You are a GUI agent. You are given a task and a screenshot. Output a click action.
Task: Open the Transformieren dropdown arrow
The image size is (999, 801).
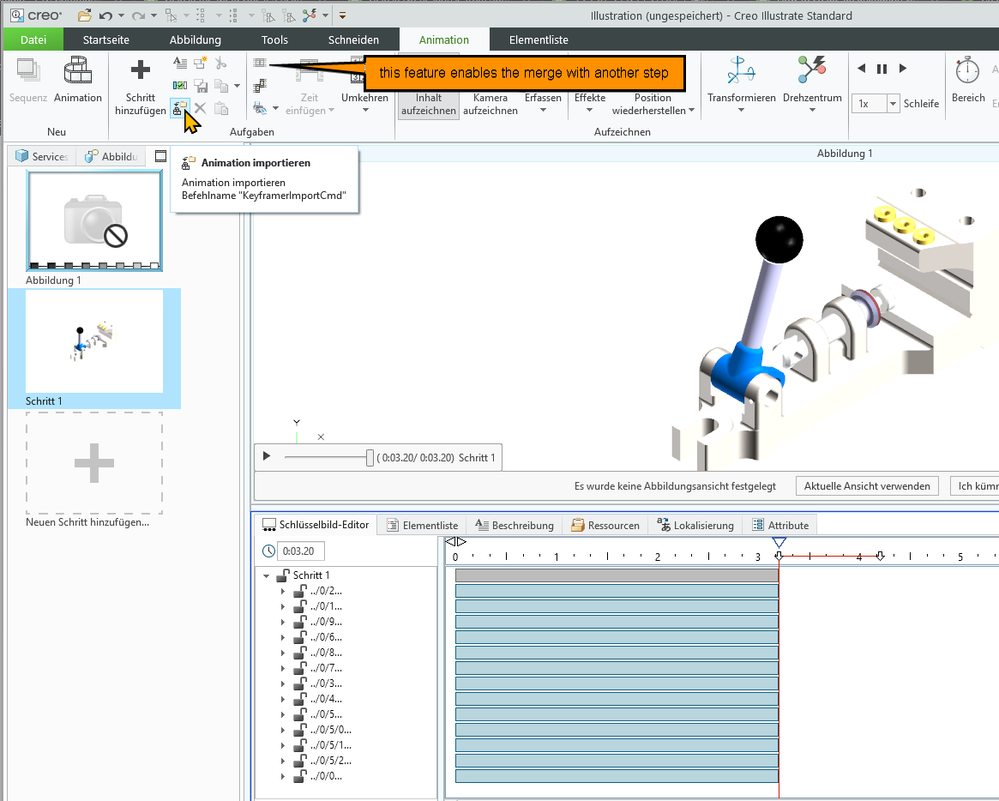pos(741,110)
